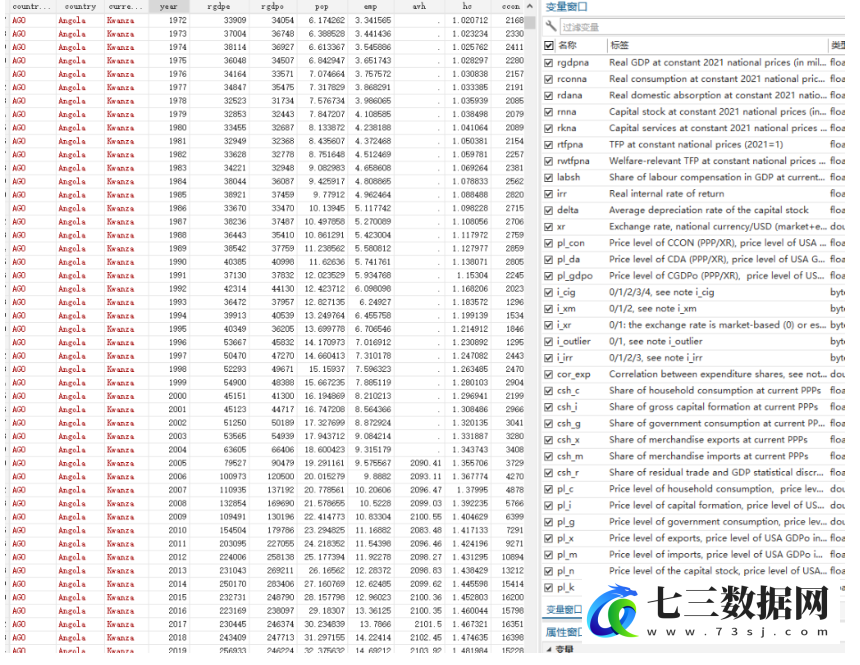Viewport: 860px width, 665px height.
Task: Toggle the rconna variable checkbox
Action: 548,80
